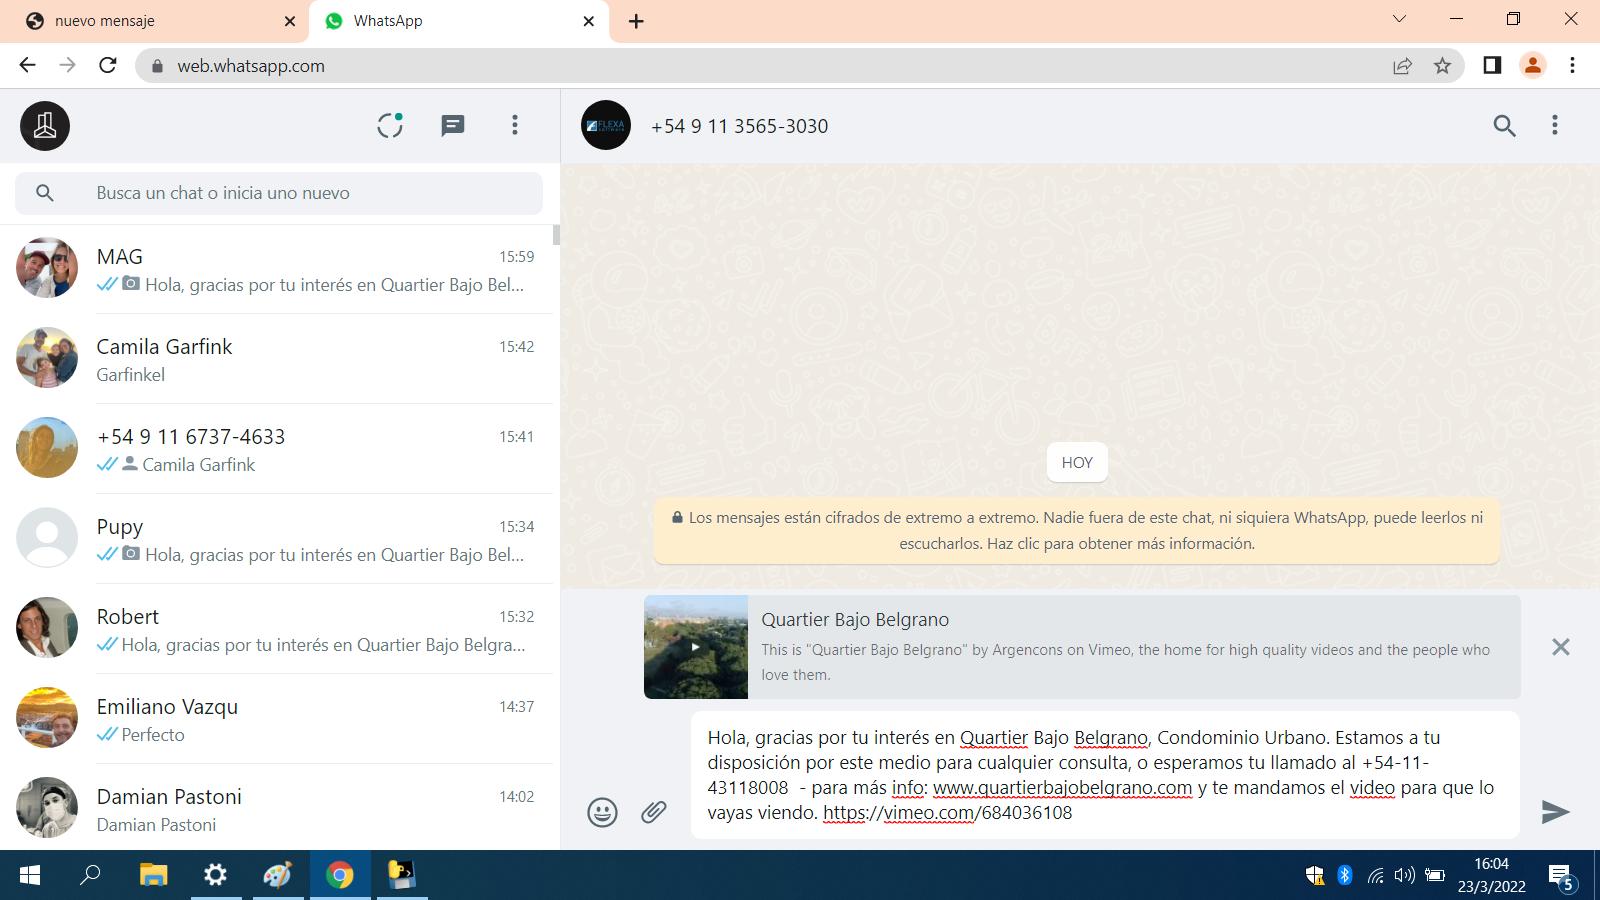Click MAG's profile picture
The image size is (1600, 900).
(x=47, y=268)
